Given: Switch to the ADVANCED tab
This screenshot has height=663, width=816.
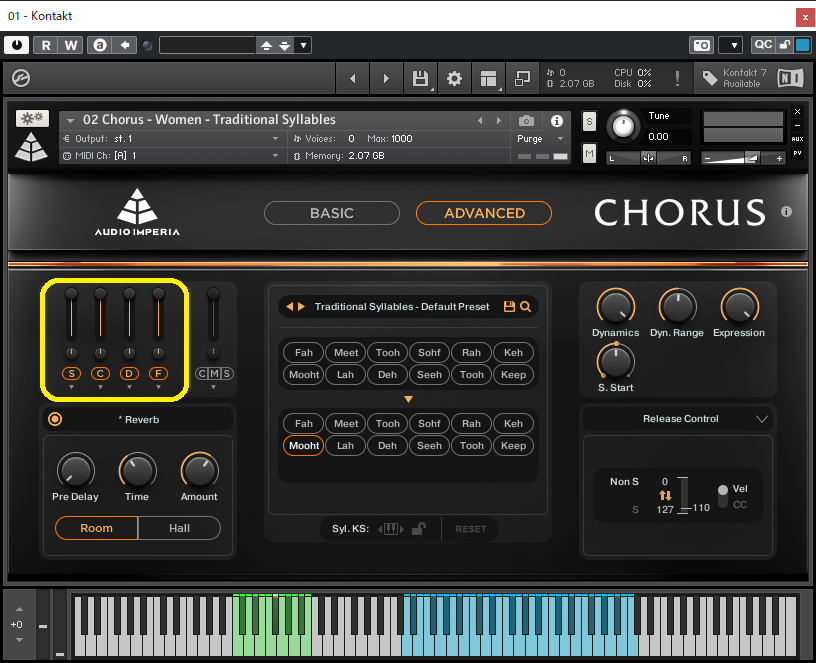Looking at the screenshot, I should coord(483,213).
